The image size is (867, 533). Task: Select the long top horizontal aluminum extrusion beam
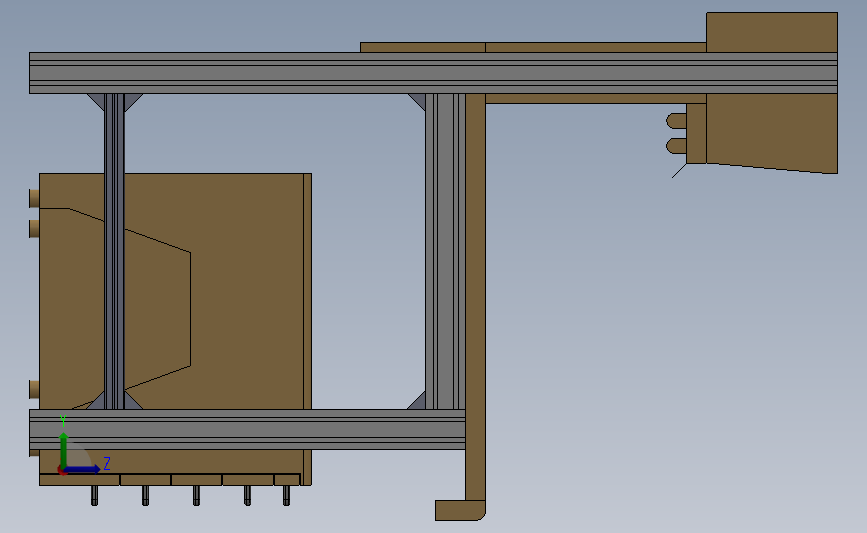(x=433, y=73)
